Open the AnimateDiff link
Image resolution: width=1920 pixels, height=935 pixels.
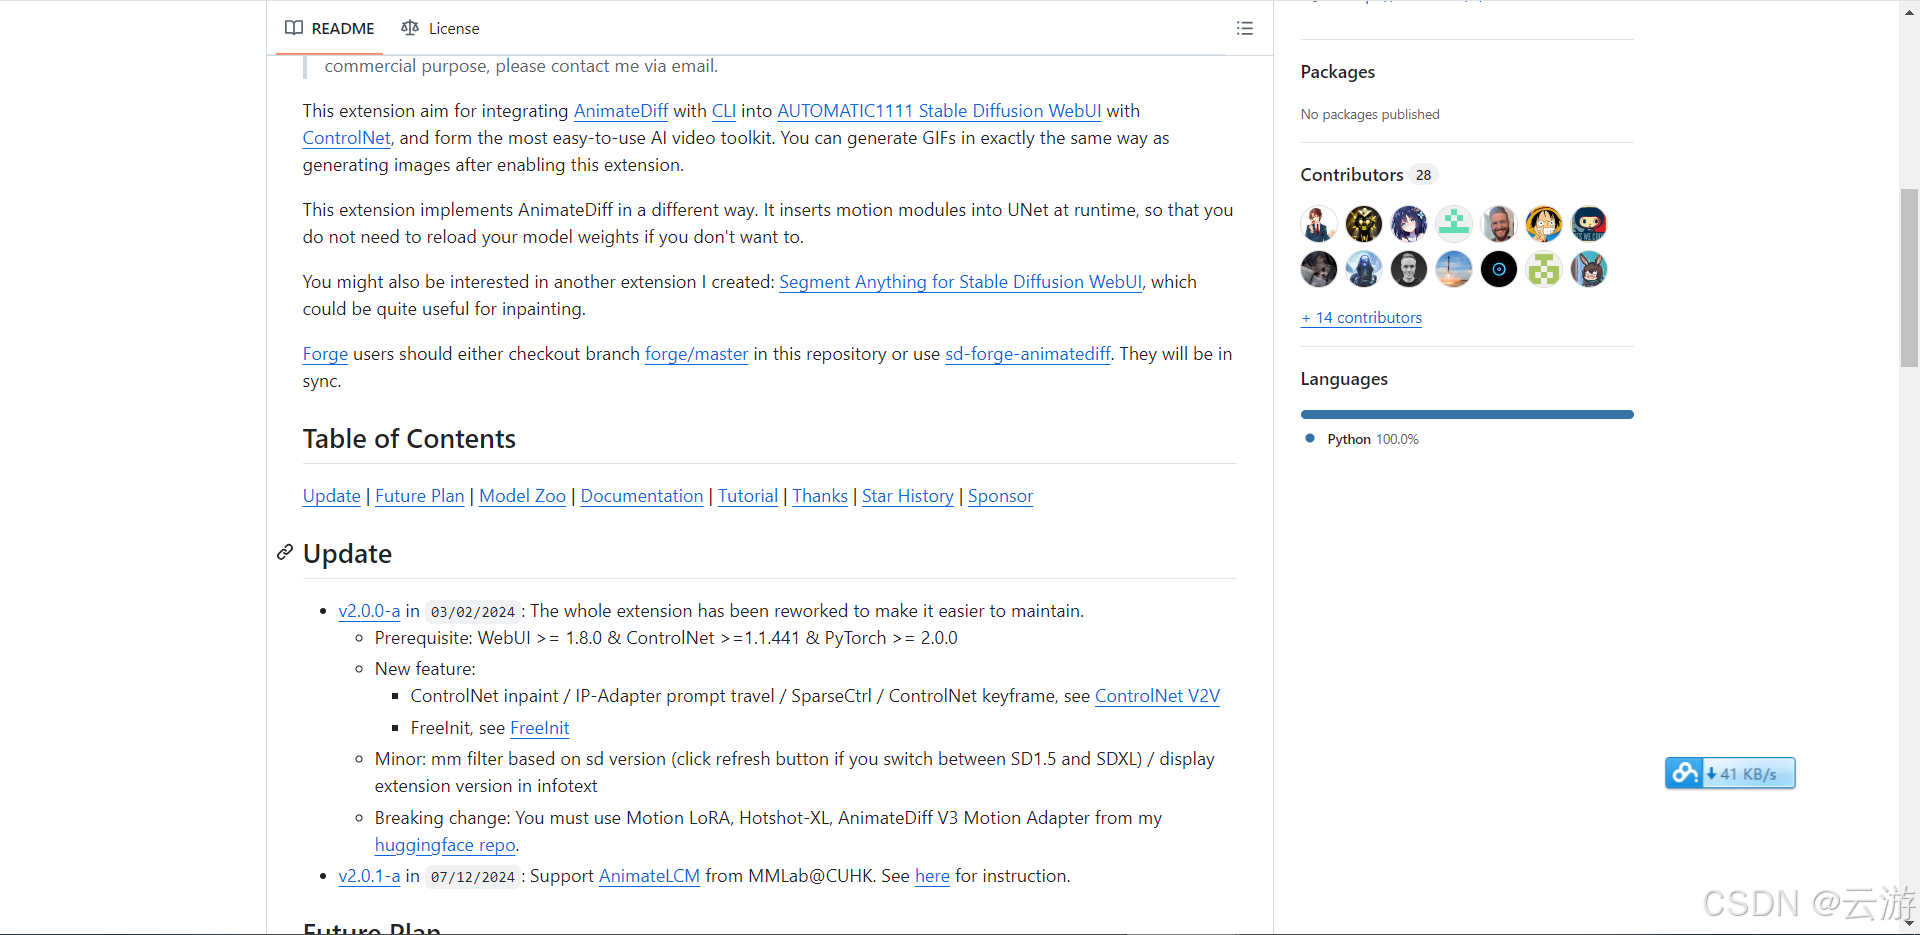[x=621, y=111]
